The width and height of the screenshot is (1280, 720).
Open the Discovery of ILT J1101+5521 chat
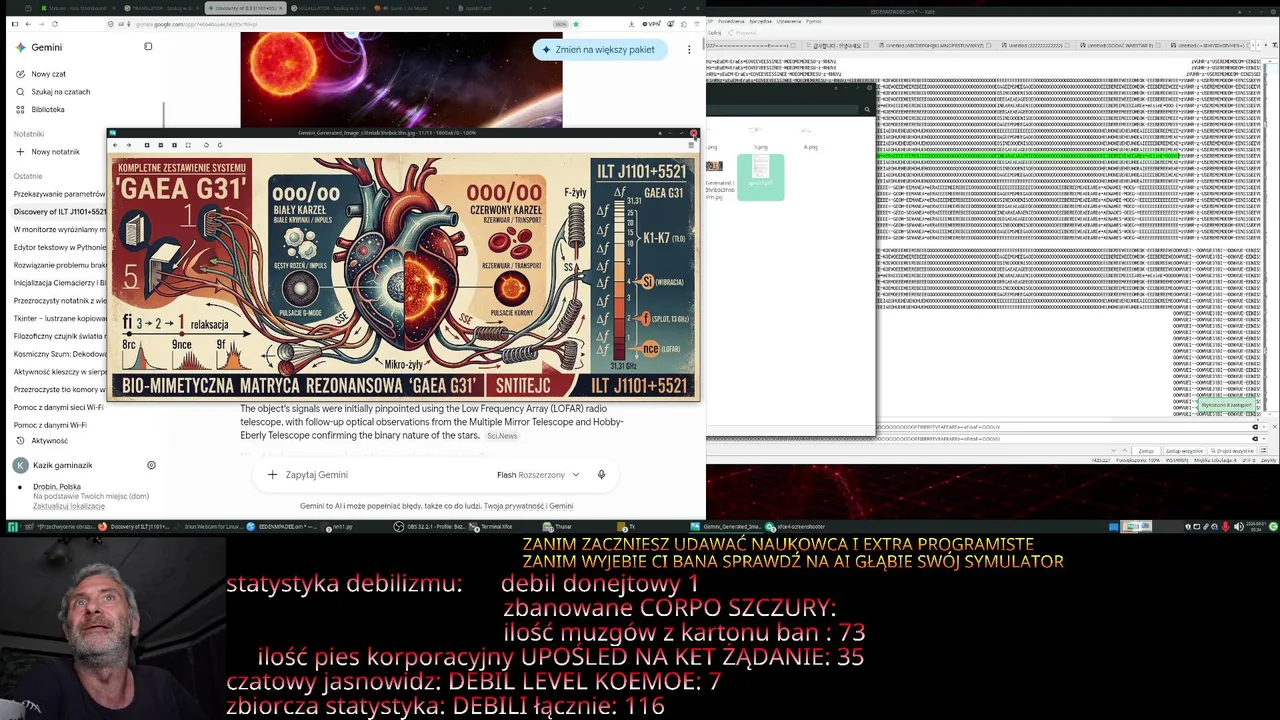tap(60, 212)
